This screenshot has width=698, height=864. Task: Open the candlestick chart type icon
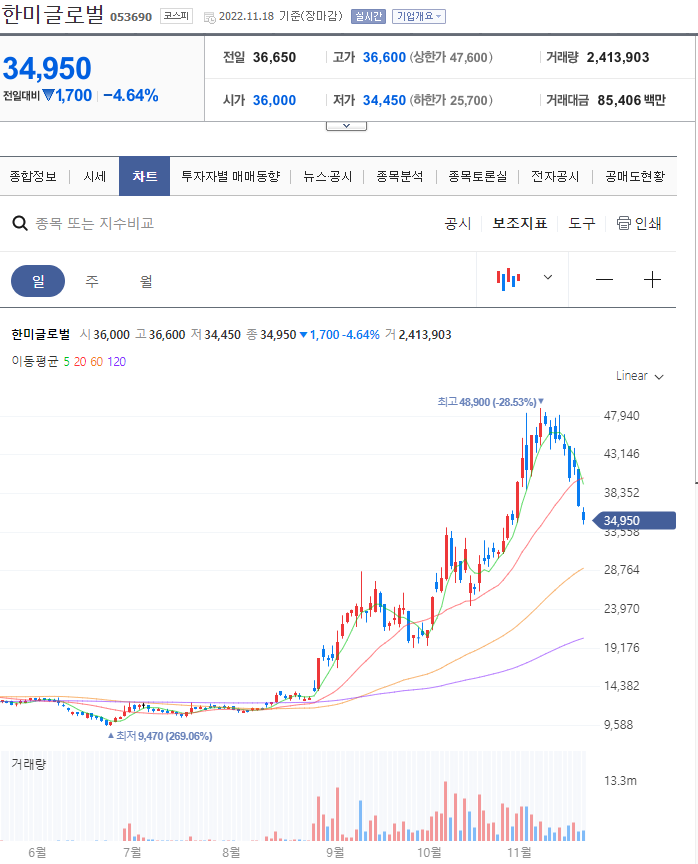508,279
